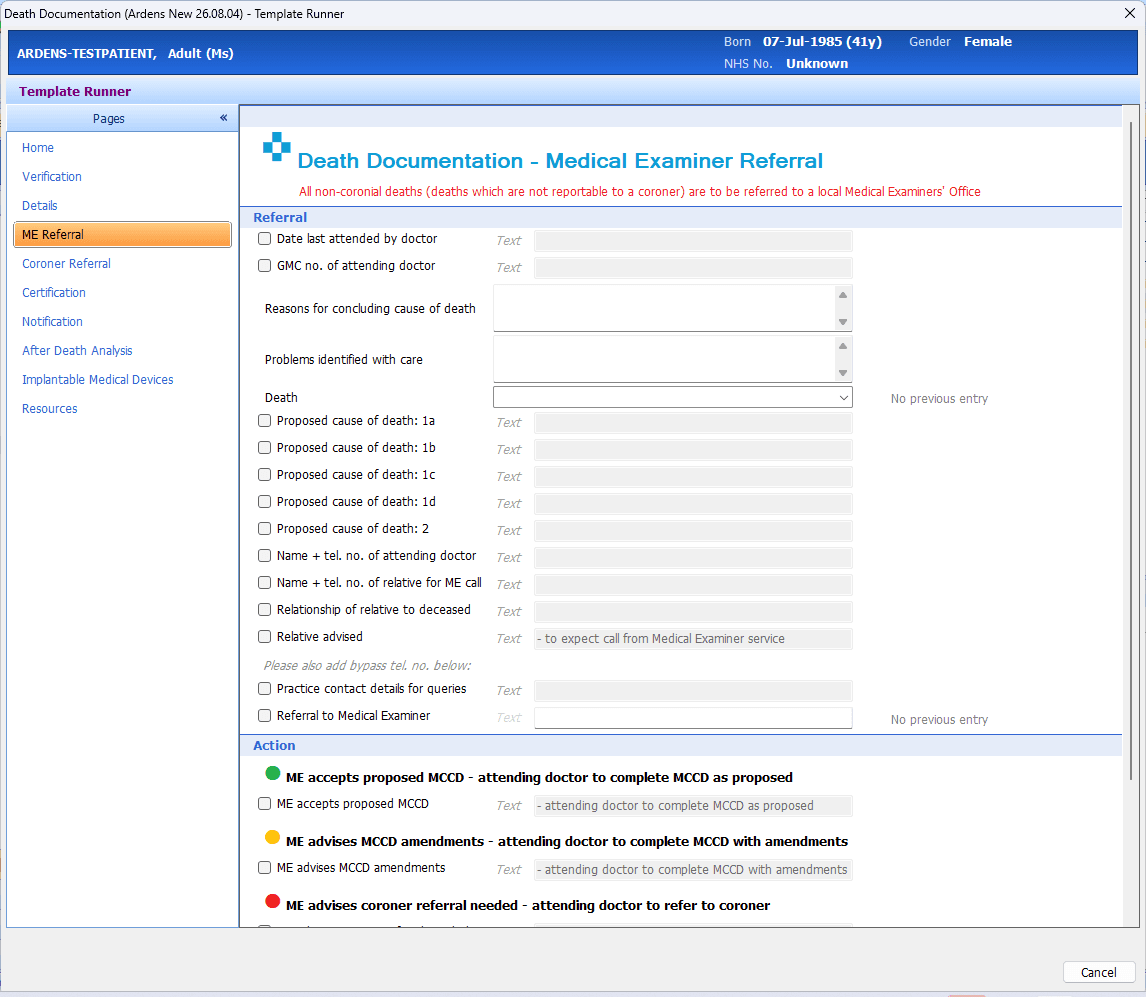The image size is (1146, 997).
Task: Click the scroll-down arrow in the Reasons for concluding cause box
Action: coord(843,322)
